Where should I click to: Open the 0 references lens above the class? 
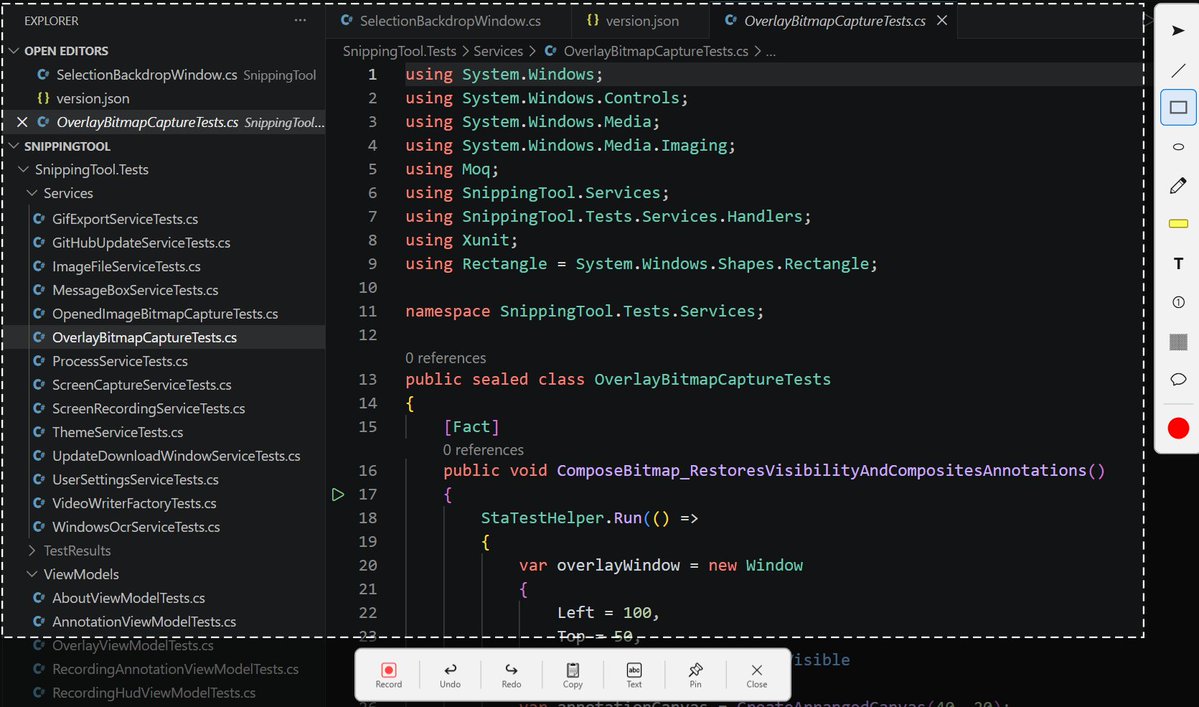[x=445, y=358]
